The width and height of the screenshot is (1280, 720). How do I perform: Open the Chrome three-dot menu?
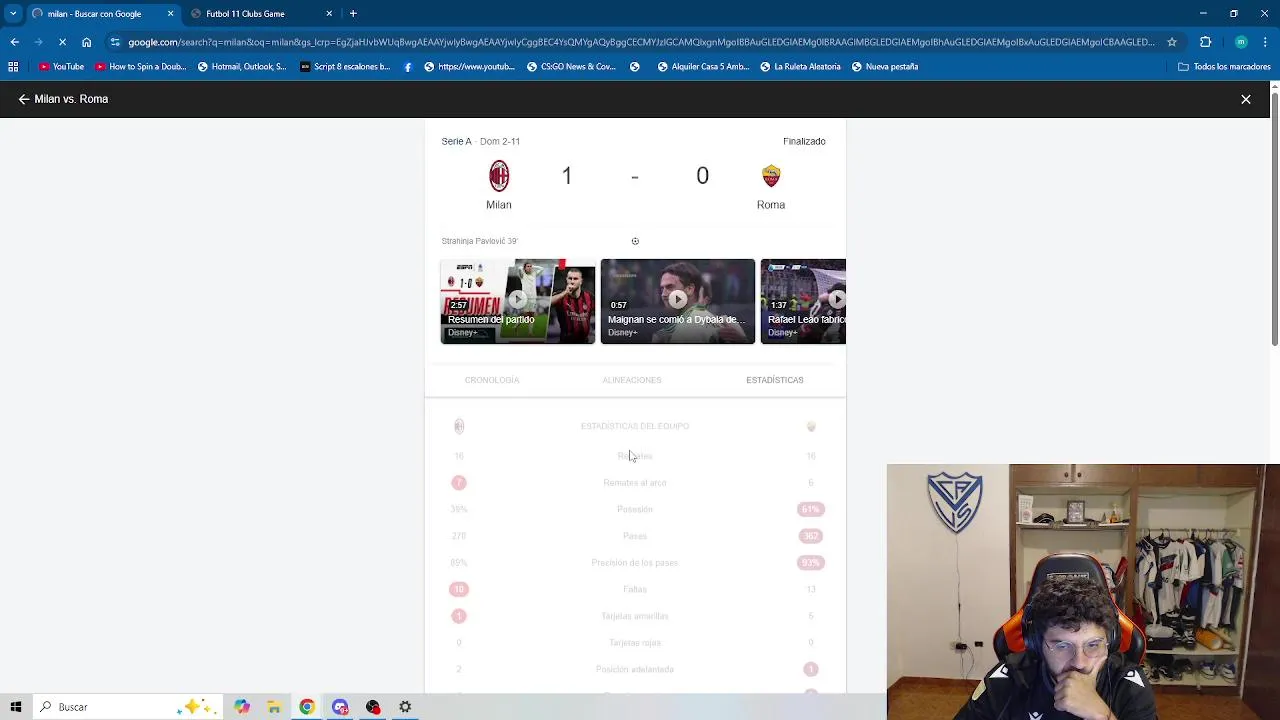pos(1265,42)
